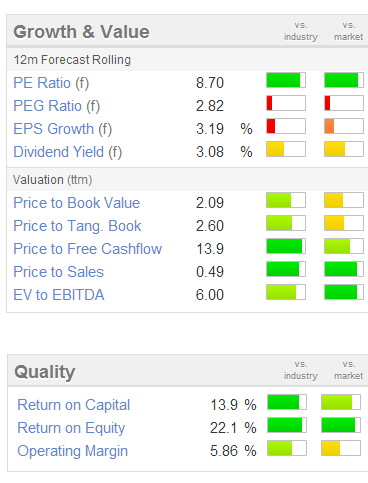Open Price to Book Value link
This screenshot has width=368, height=483.
click(x=76, y=203)
